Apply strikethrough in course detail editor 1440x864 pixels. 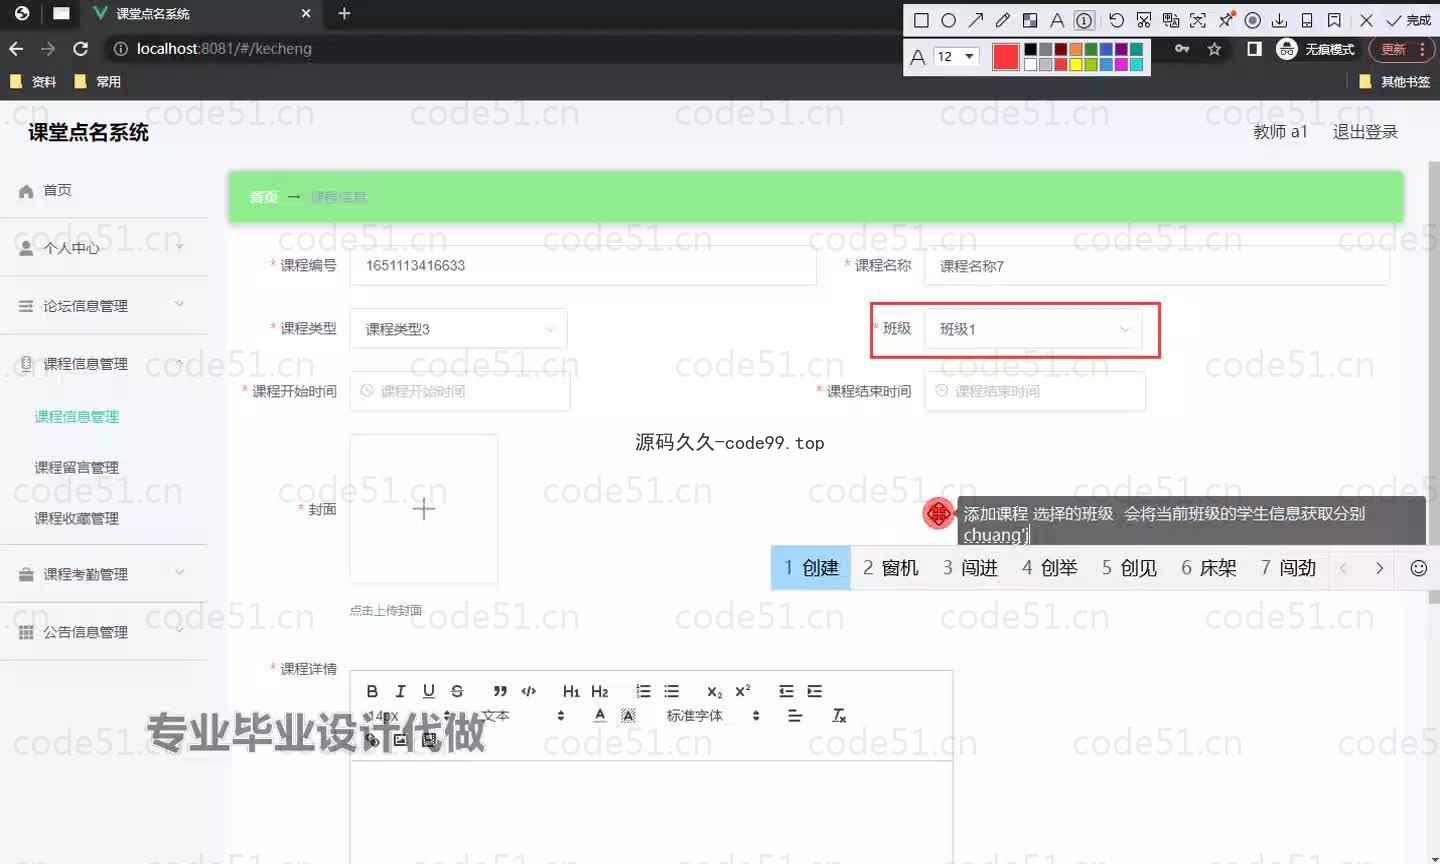pos(457,691)
